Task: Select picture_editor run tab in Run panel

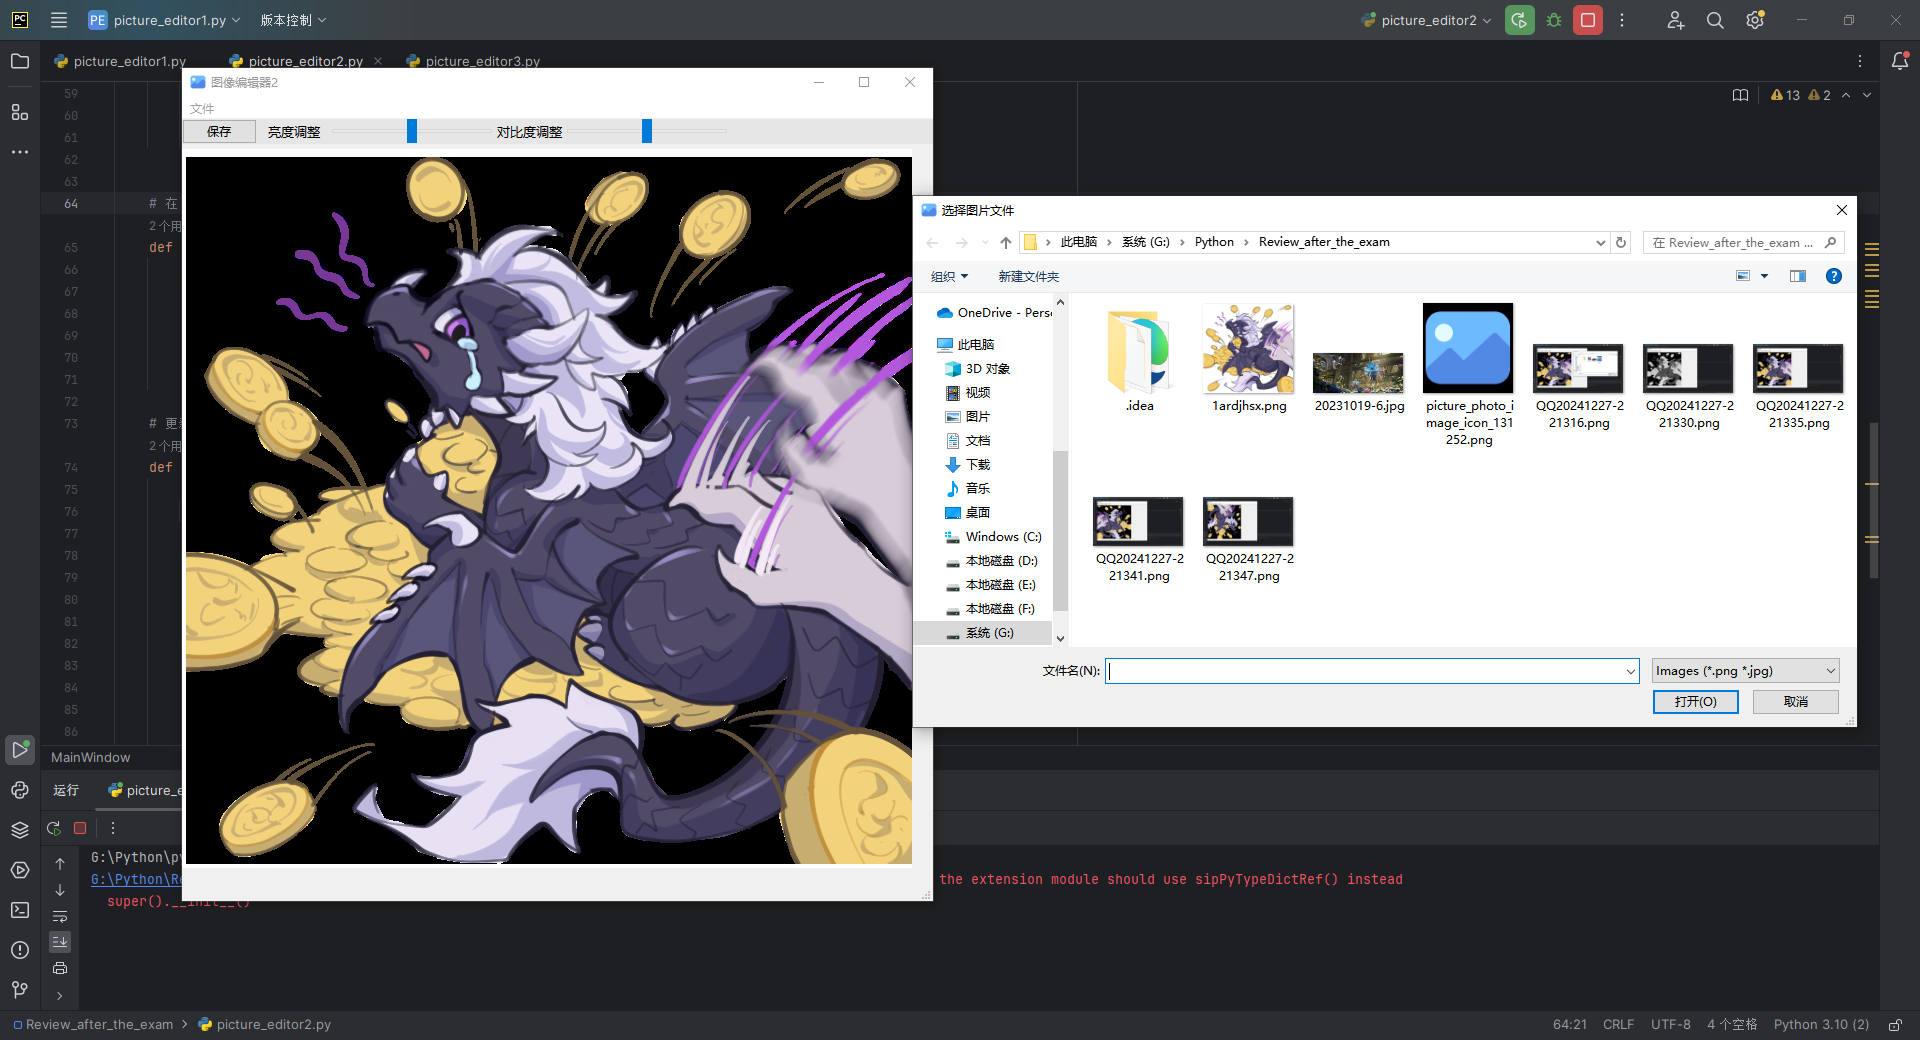Action: 145,790
